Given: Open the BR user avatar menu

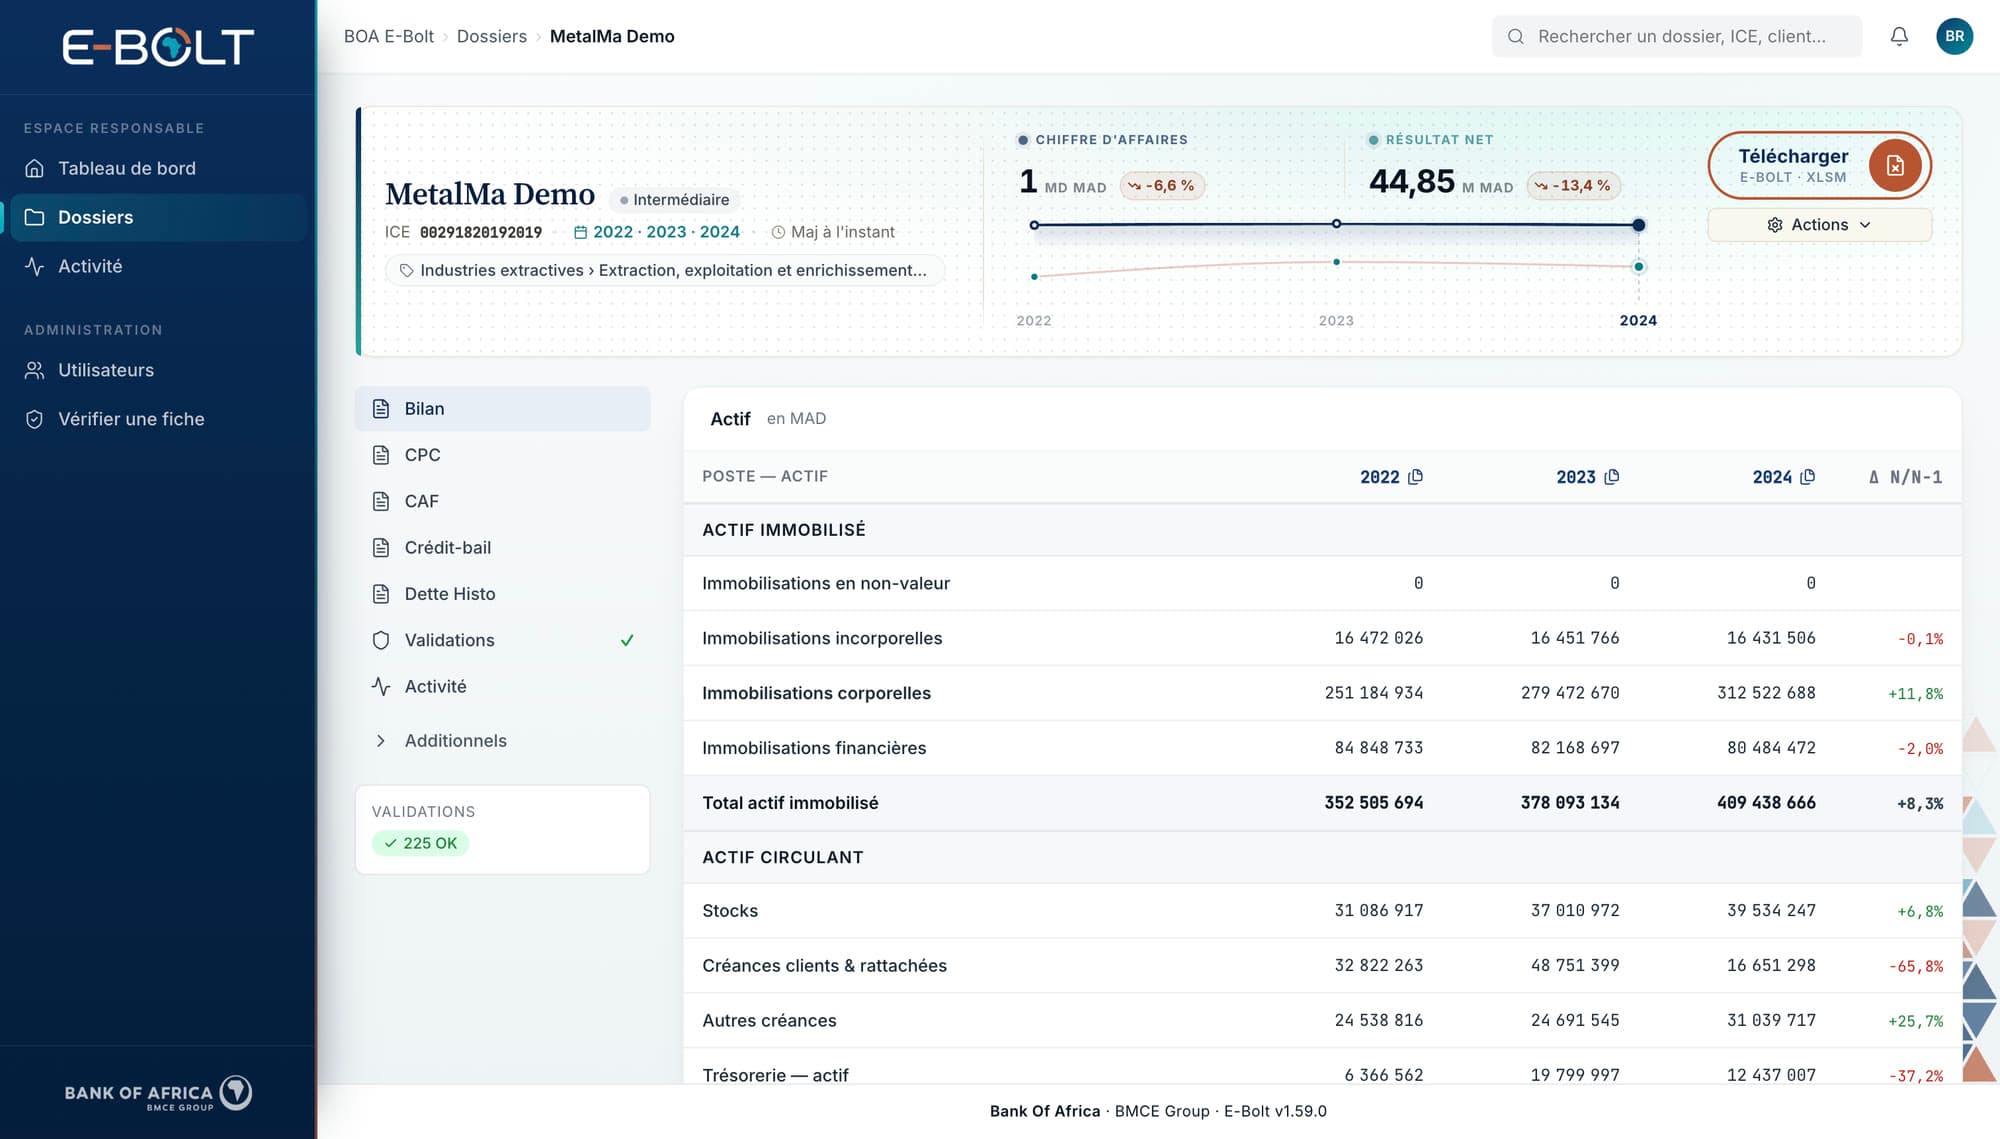Looking at the screenshot, I should pyautogui.click(x=1954, y=36).
